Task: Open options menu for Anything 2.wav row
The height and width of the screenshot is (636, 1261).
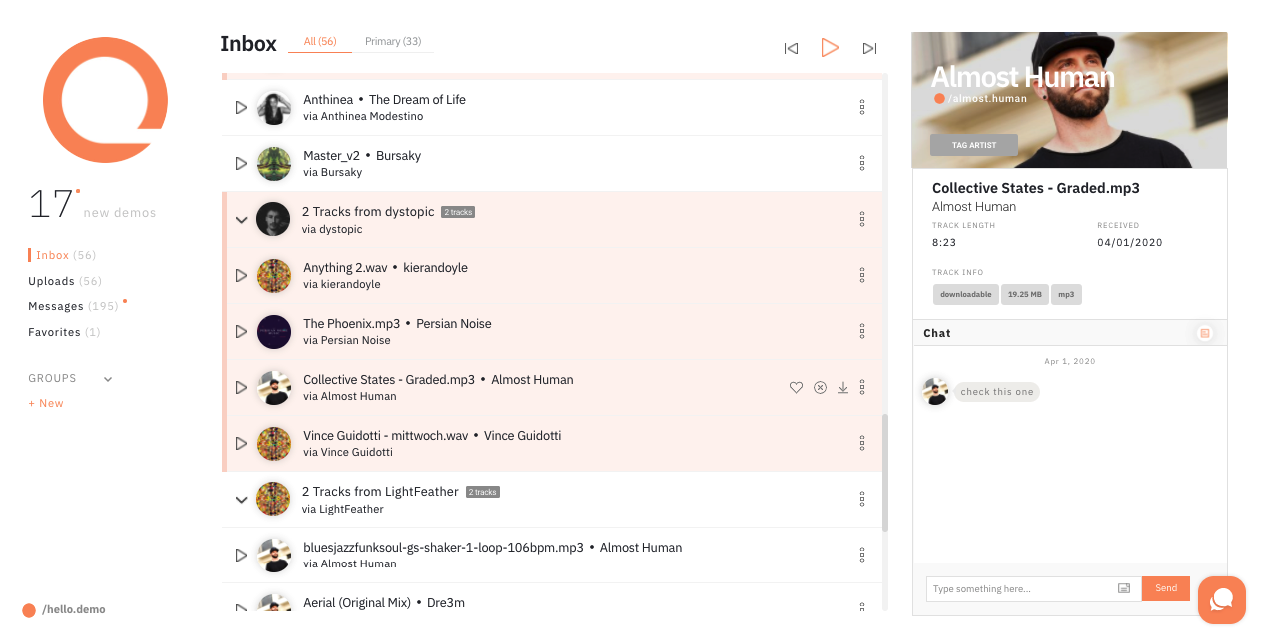Action: coord(862,275)
